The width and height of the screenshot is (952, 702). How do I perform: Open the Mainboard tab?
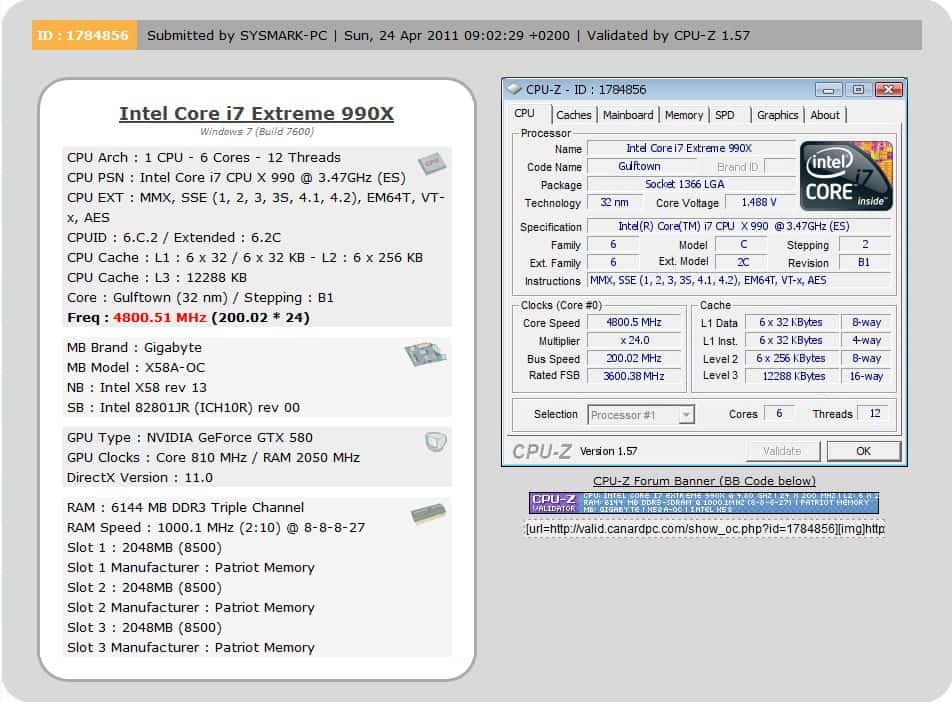click(628, 115)
